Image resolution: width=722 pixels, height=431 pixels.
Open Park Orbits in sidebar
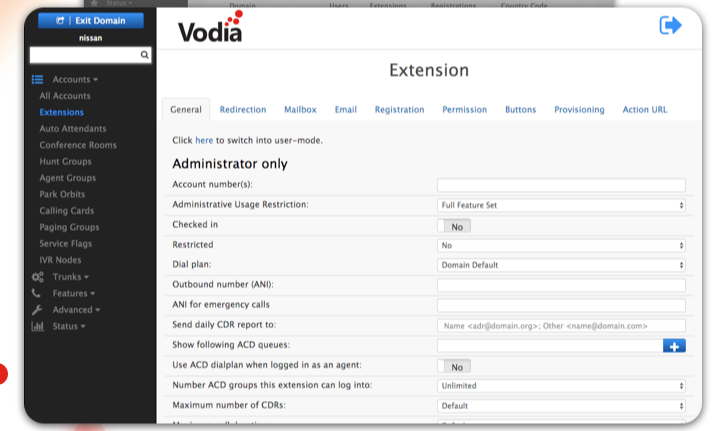62,194
